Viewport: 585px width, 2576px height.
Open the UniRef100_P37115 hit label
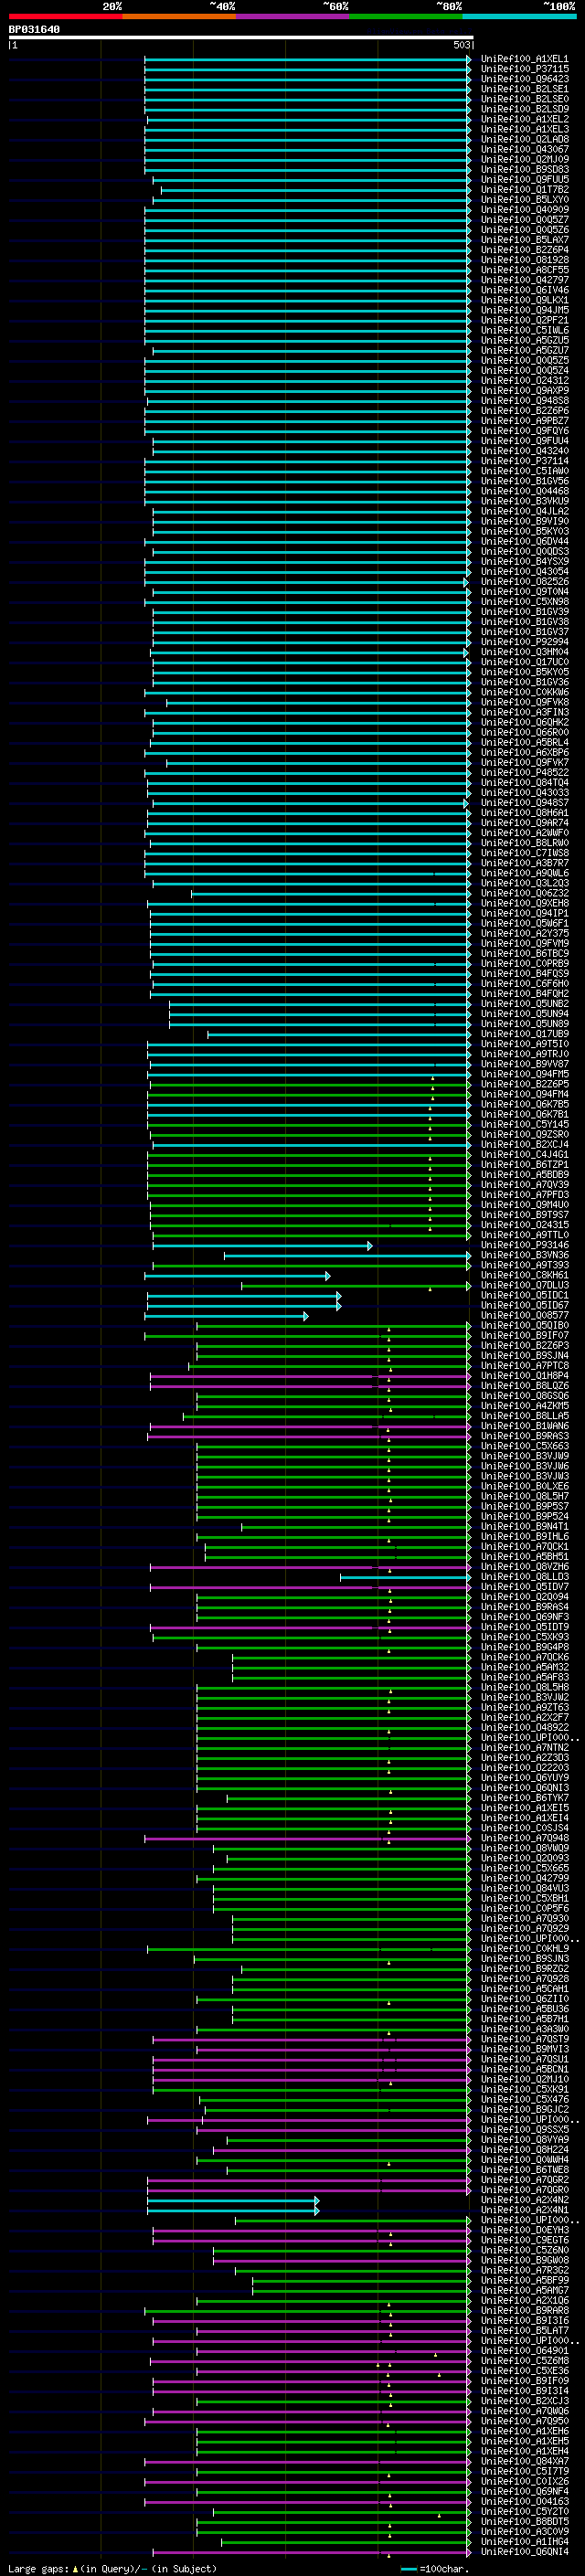pyautogui.click(x=524, y=69)
